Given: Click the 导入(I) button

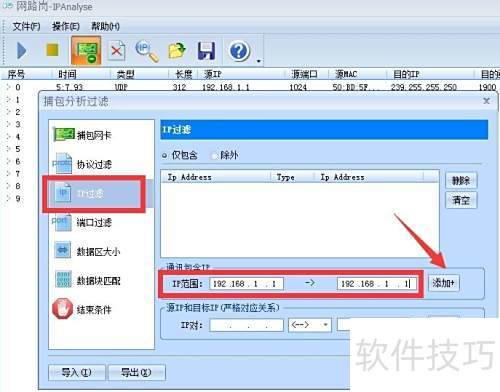Looking at the screenshot, I should click(x=77, y=373).
